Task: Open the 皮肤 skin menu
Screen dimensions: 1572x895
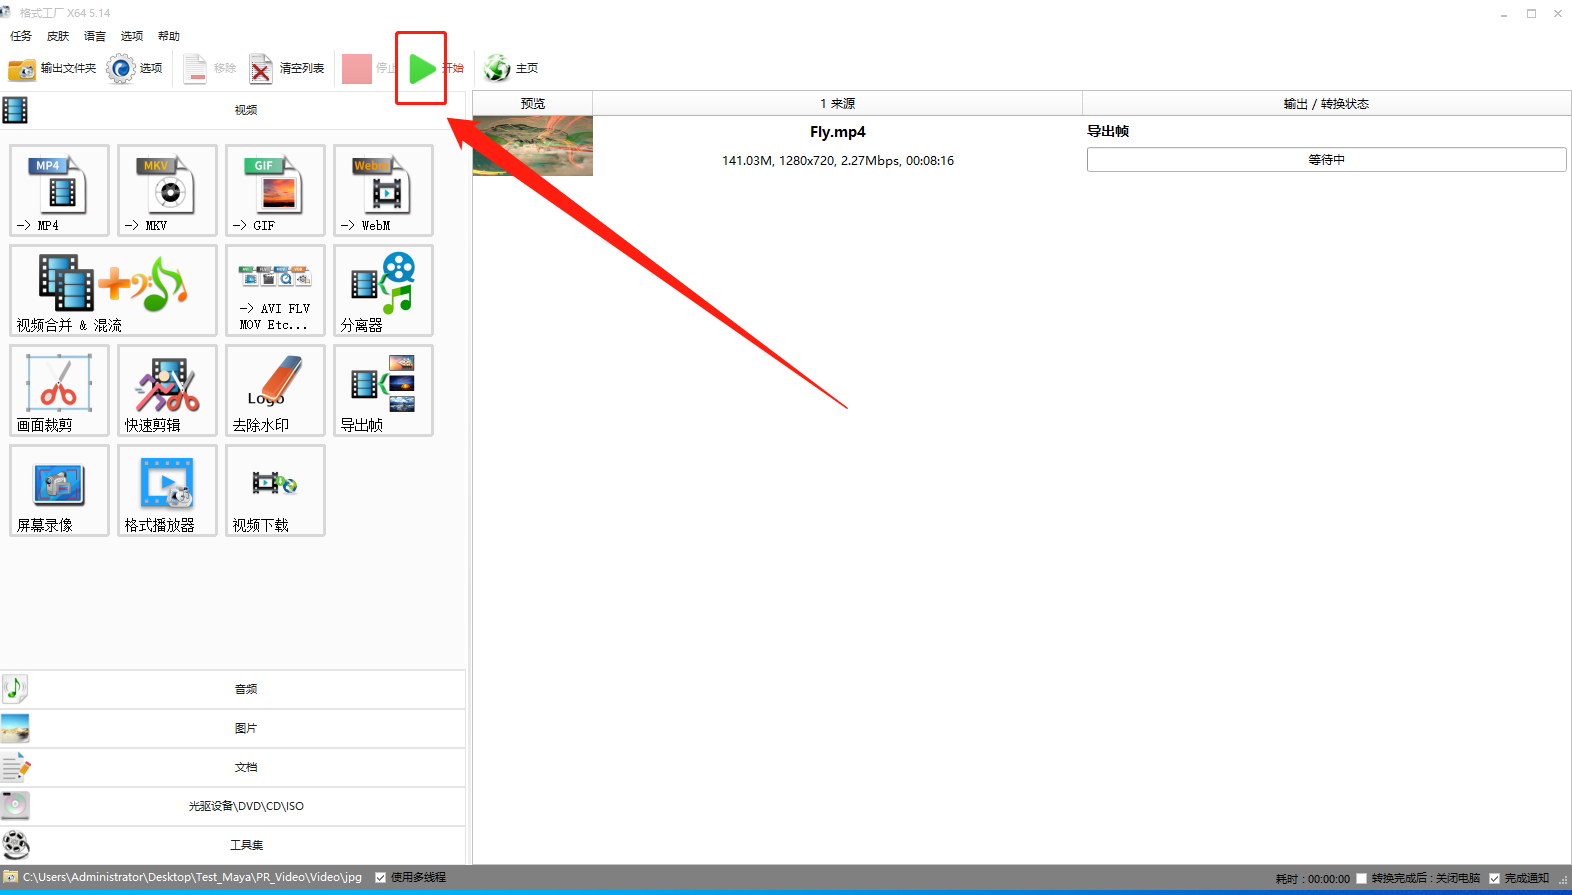Action: click(x=58, y=36)
